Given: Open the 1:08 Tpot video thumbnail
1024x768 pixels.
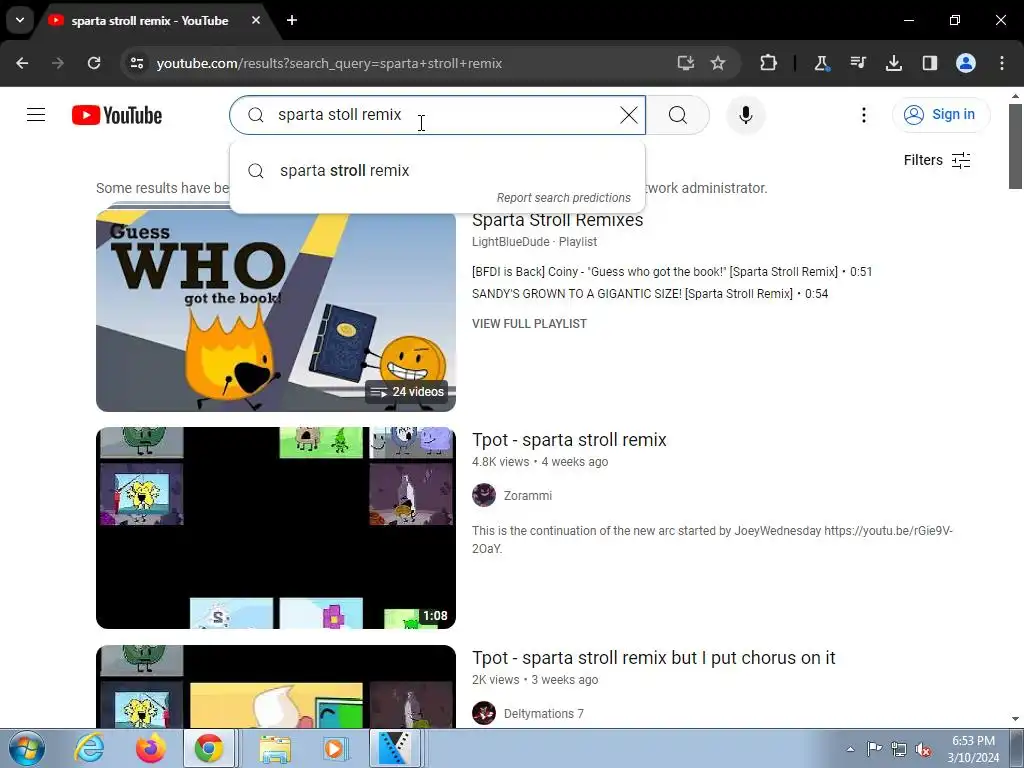Looking at the screenshot, I should pos(276,528).
